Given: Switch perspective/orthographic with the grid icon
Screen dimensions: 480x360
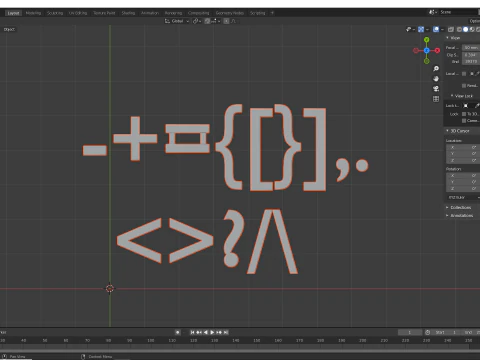Looking at the screenshot, I should click(x=436, y=99).
